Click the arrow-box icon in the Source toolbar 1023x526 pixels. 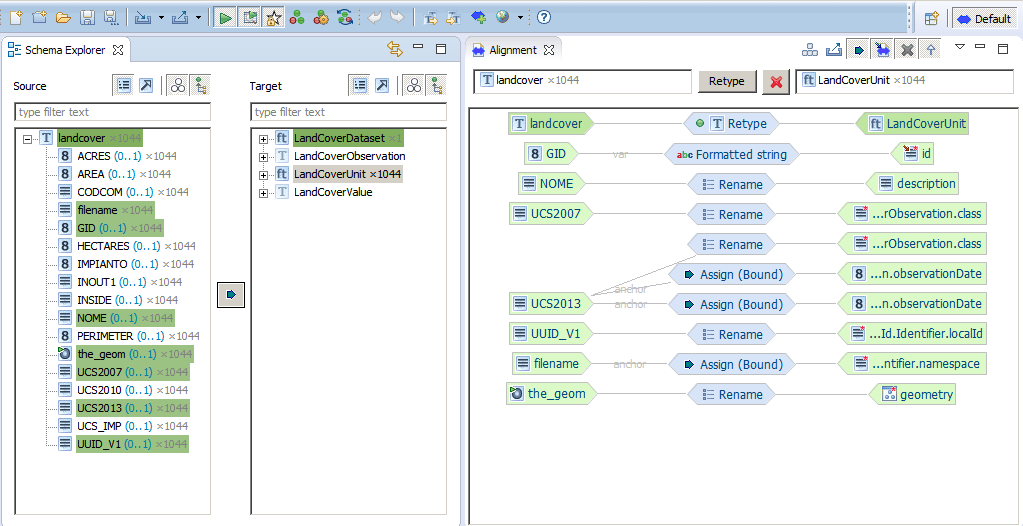[146, 85]
